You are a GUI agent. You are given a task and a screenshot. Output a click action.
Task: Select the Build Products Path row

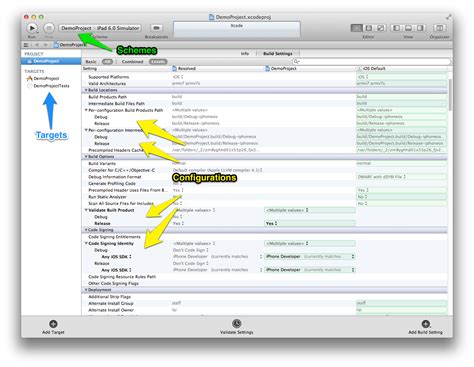coord(265,97)
